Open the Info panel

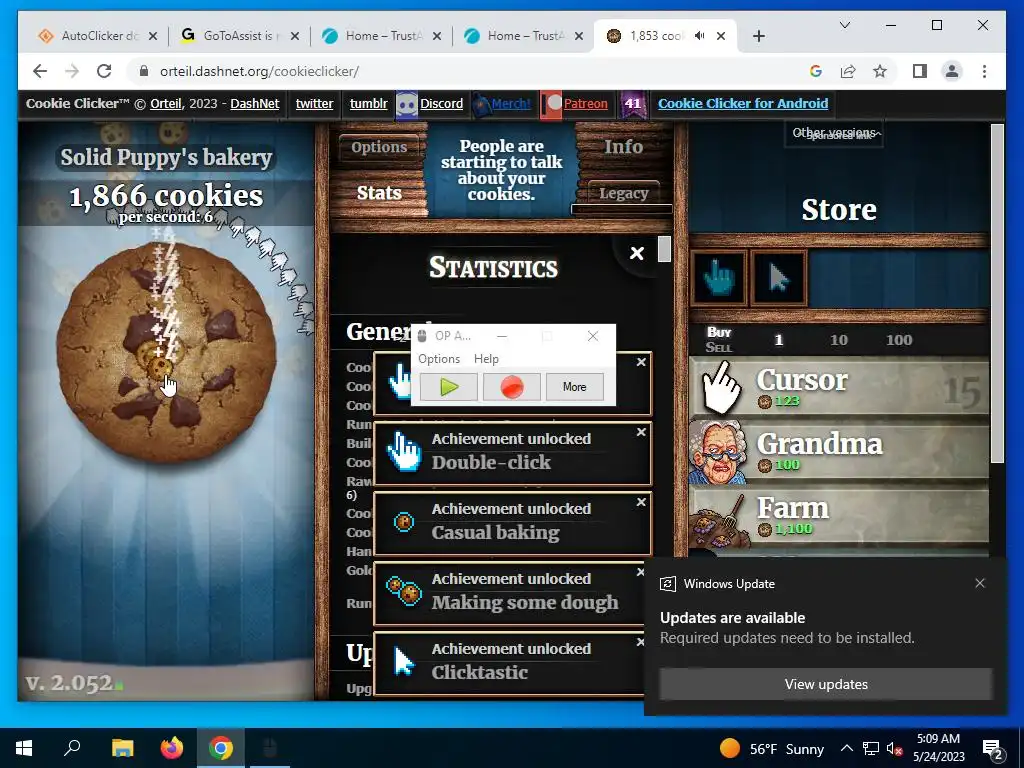[x=623, y=147]
